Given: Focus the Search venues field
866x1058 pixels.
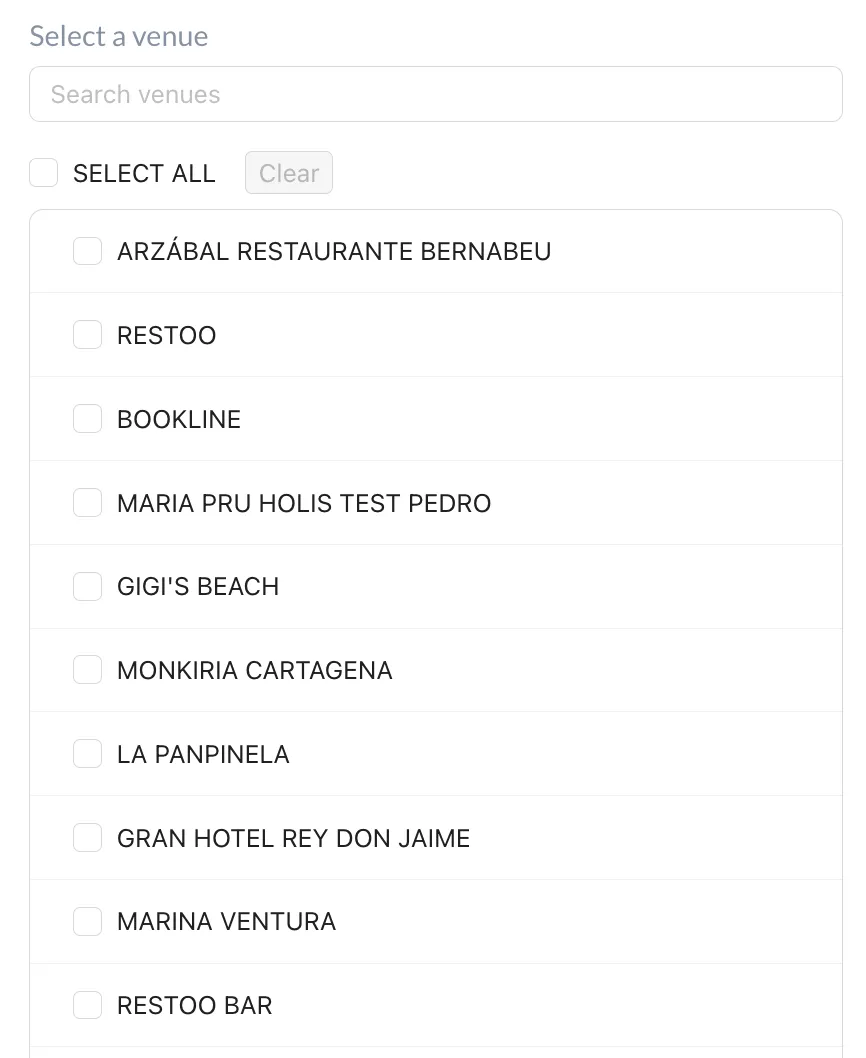Looking at the screenshot, I should (436, 94).
